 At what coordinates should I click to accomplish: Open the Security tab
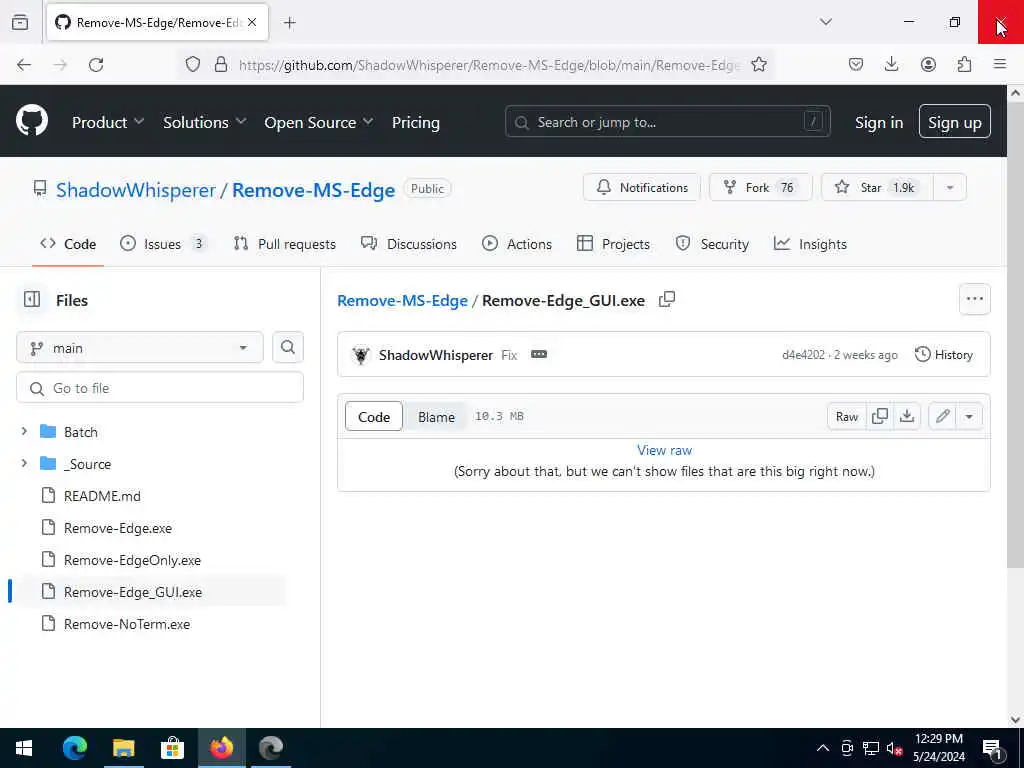712,244
